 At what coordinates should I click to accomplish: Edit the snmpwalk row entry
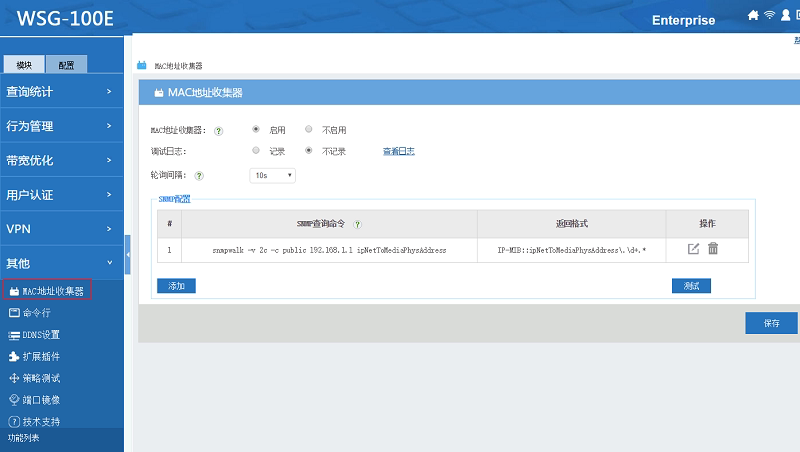click(693, 249)
